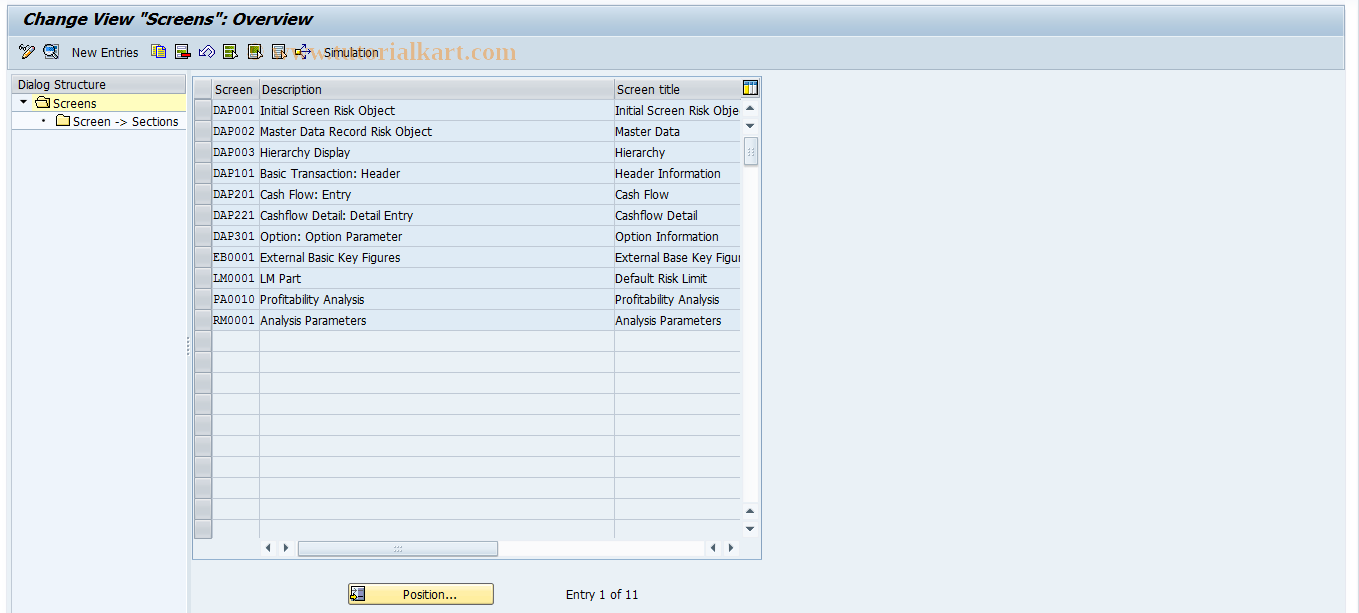Click vertical scrollbar up arrow at top
Screen dimensions: 1359x613
750,108
